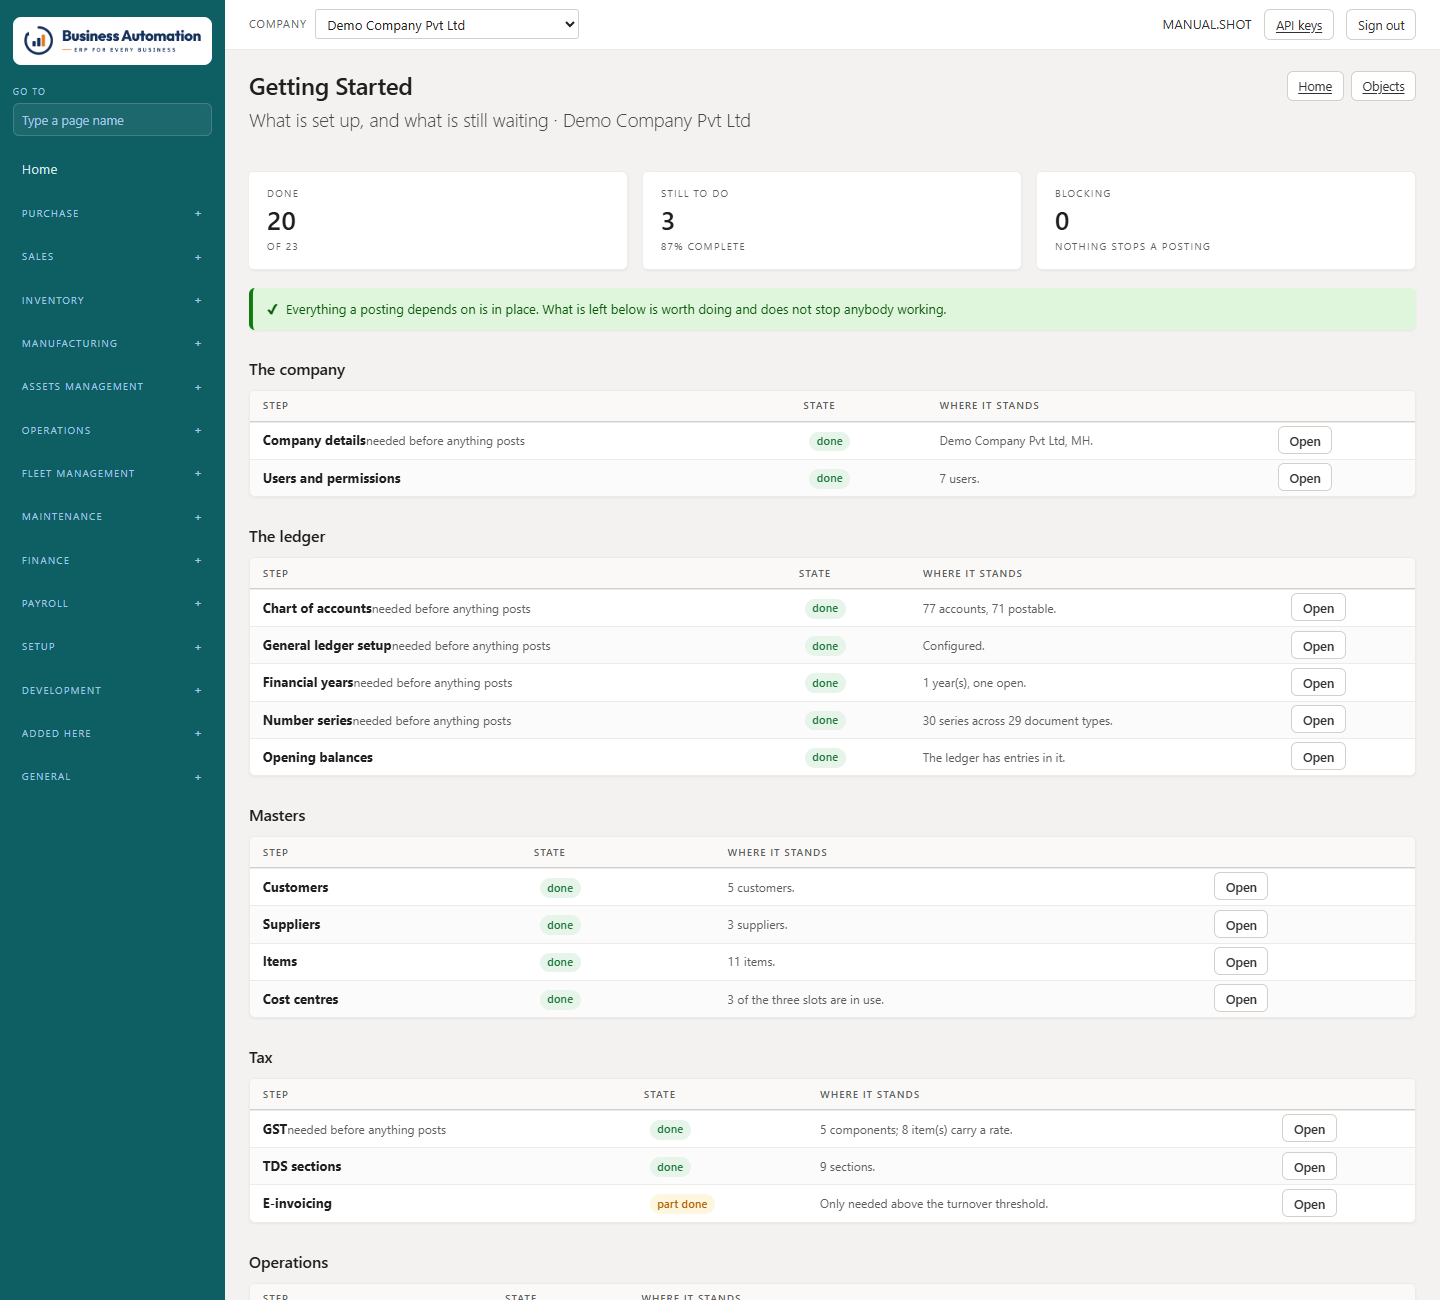Viewport: 1440px width, 1300px height.
Task: Click the '77 accounts, 71 postable.' text
Action: point(989,609)
